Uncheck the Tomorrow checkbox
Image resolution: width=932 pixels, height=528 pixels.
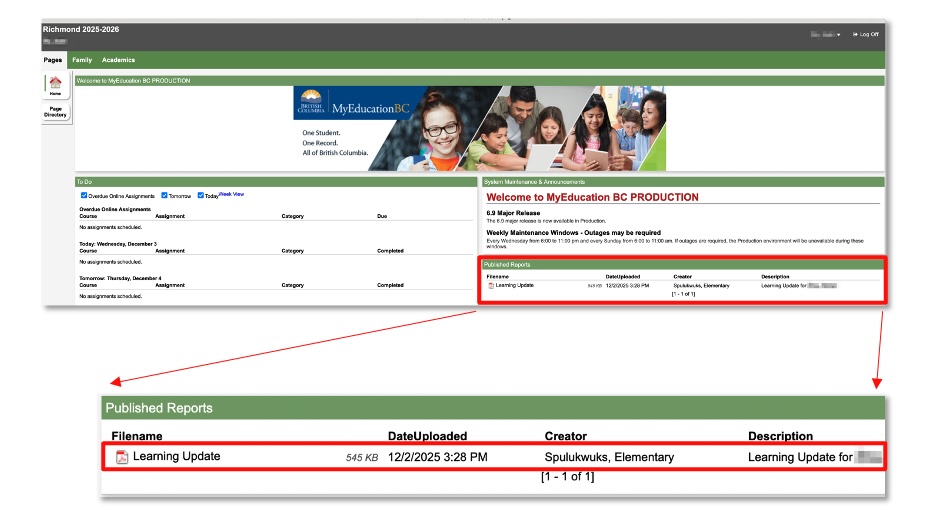coord(164,195)
